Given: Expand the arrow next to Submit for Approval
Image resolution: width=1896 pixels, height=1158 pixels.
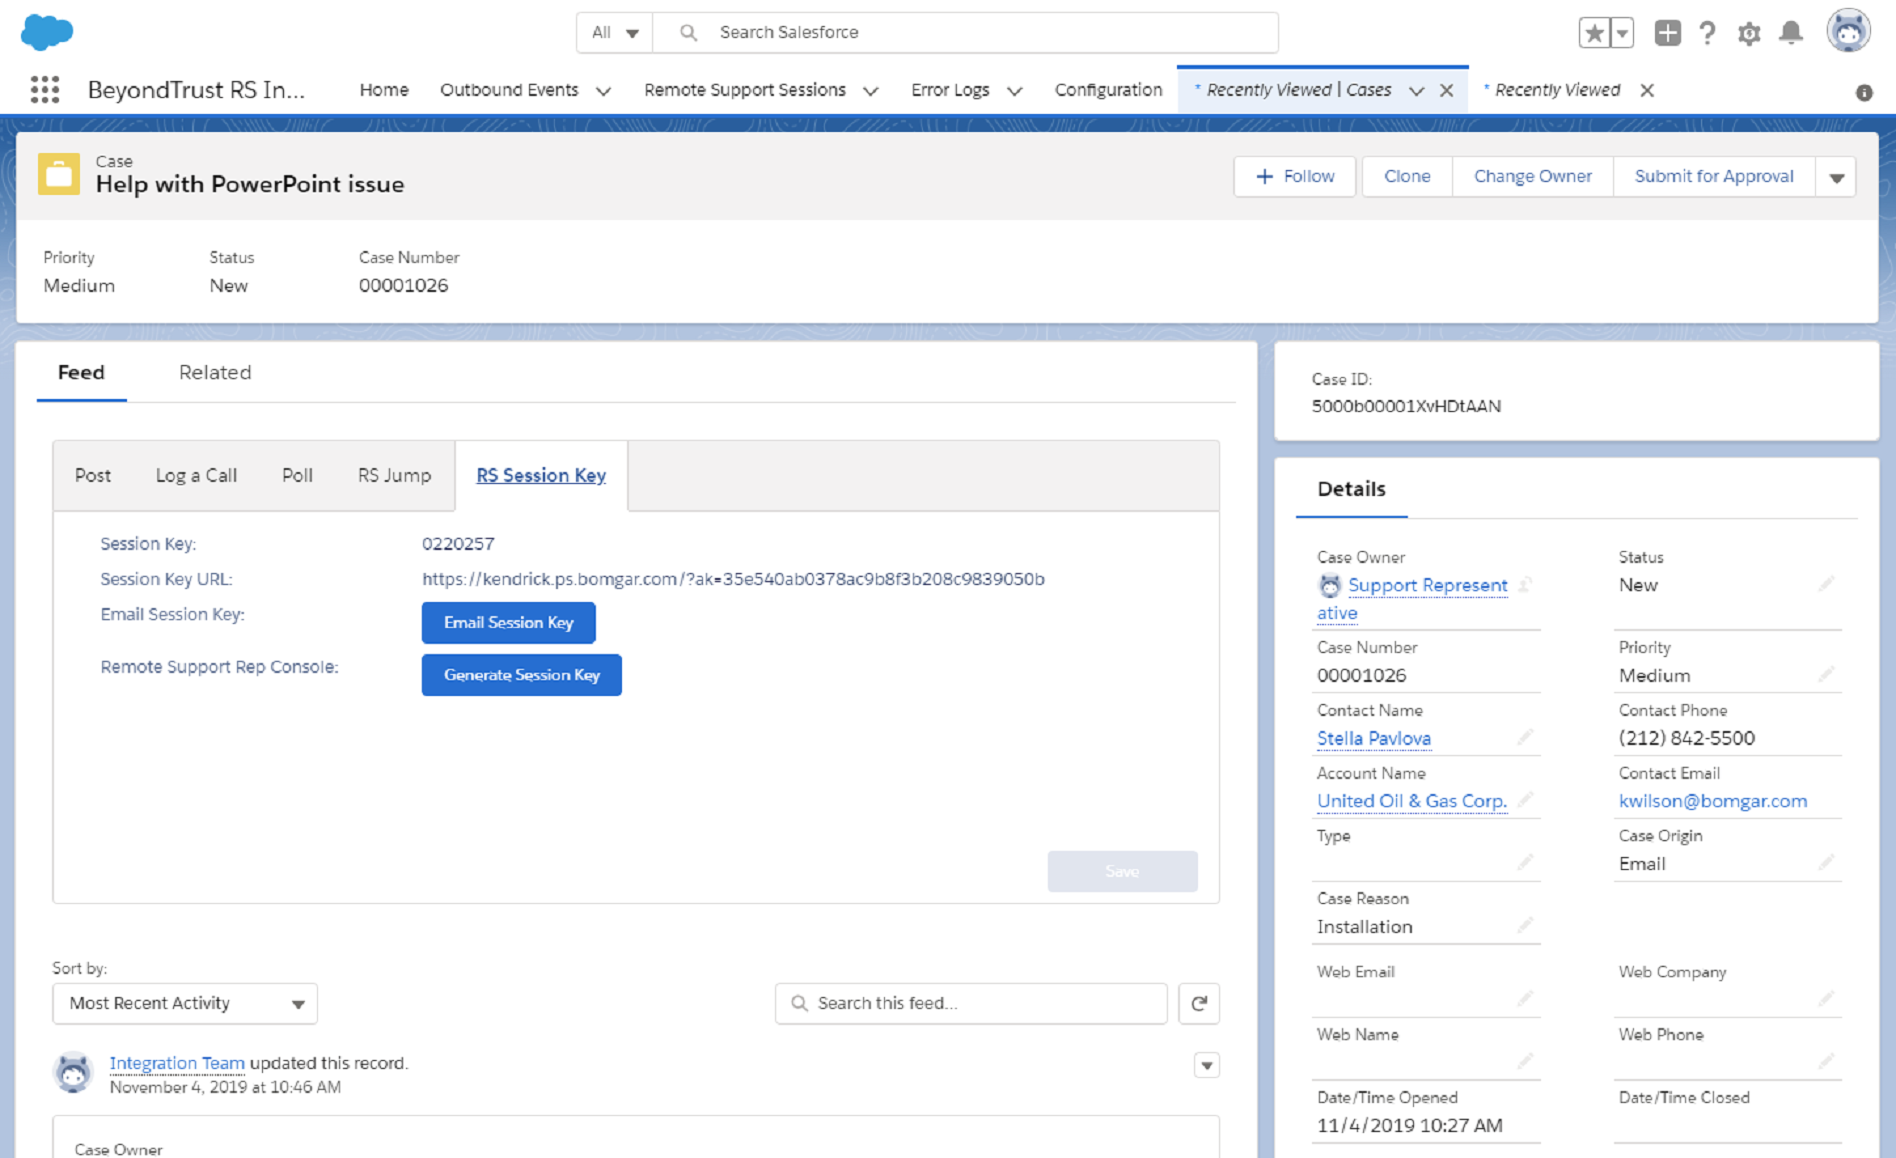Looking at the screenshot, I should click(x=1837, y=176).
